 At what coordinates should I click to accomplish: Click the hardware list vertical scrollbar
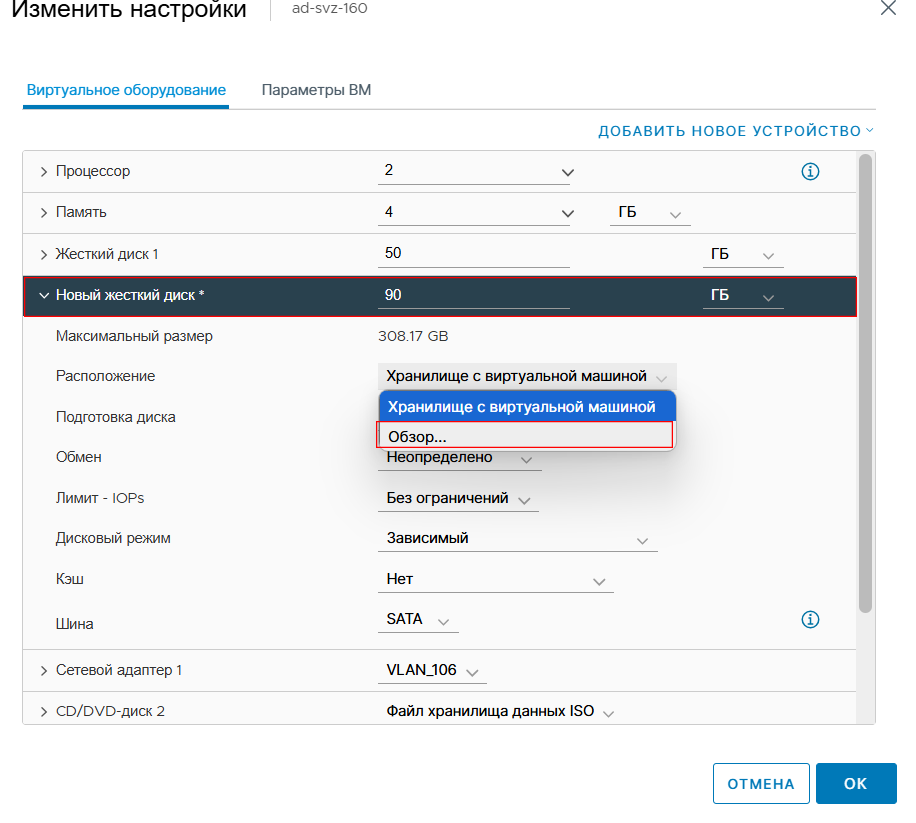865,383
